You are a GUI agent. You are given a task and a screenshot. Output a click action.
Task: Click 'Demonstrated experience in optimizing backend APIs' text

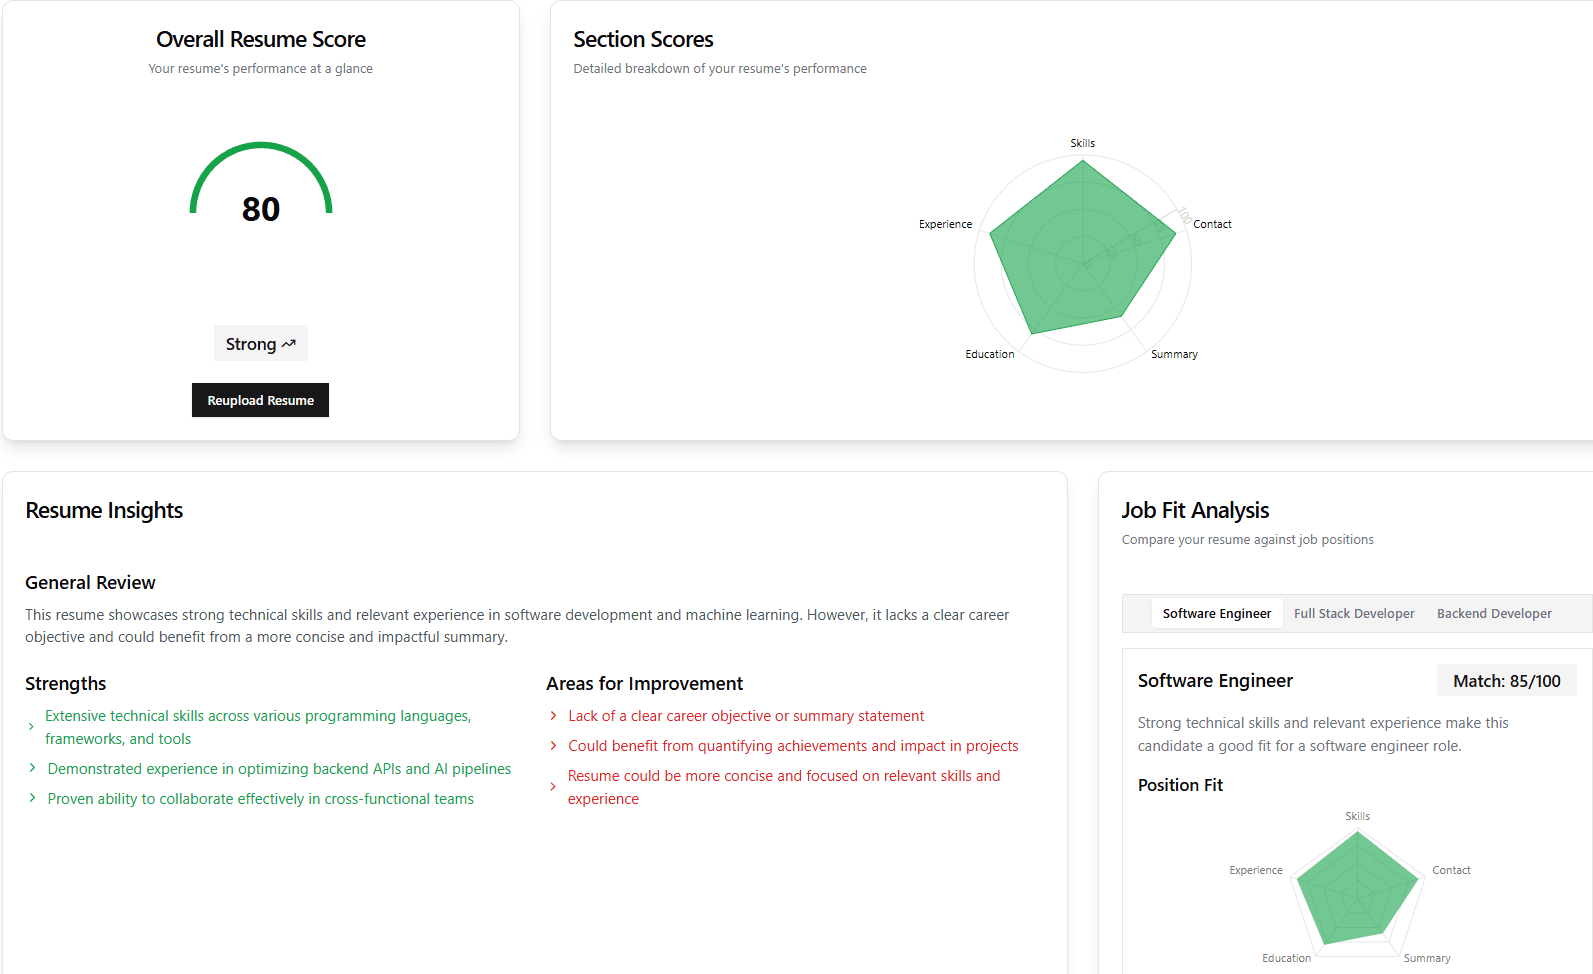pos(279,768)
